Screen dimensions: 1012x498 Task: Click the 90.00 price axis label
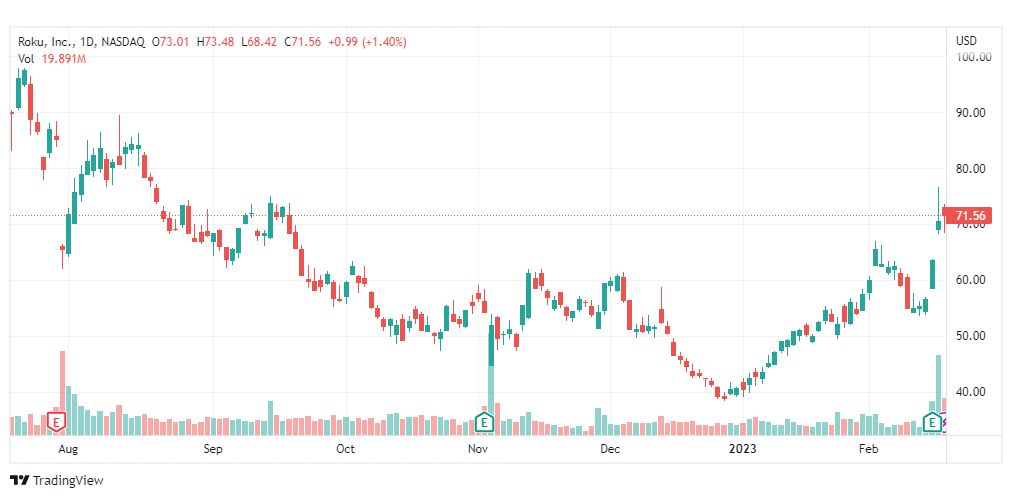[x=971, y=112]
